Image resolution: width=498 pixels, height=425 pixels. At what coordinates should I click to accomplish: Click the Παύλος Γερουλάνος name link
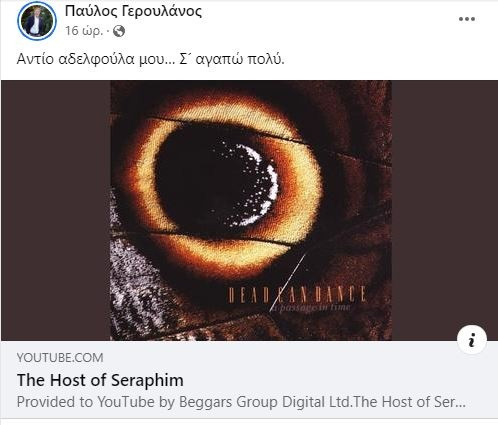[x=133, y=11]
